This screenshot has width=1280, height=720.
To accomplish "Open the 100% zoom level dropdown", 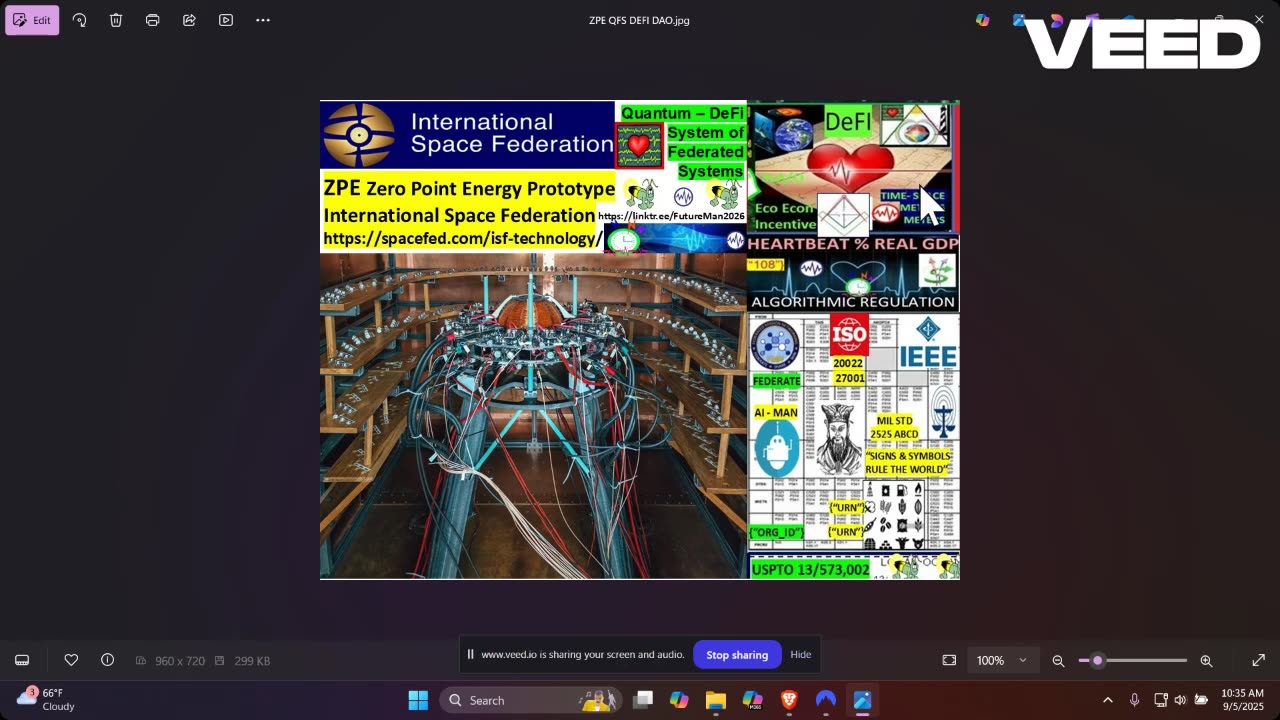I will 1002,660.
